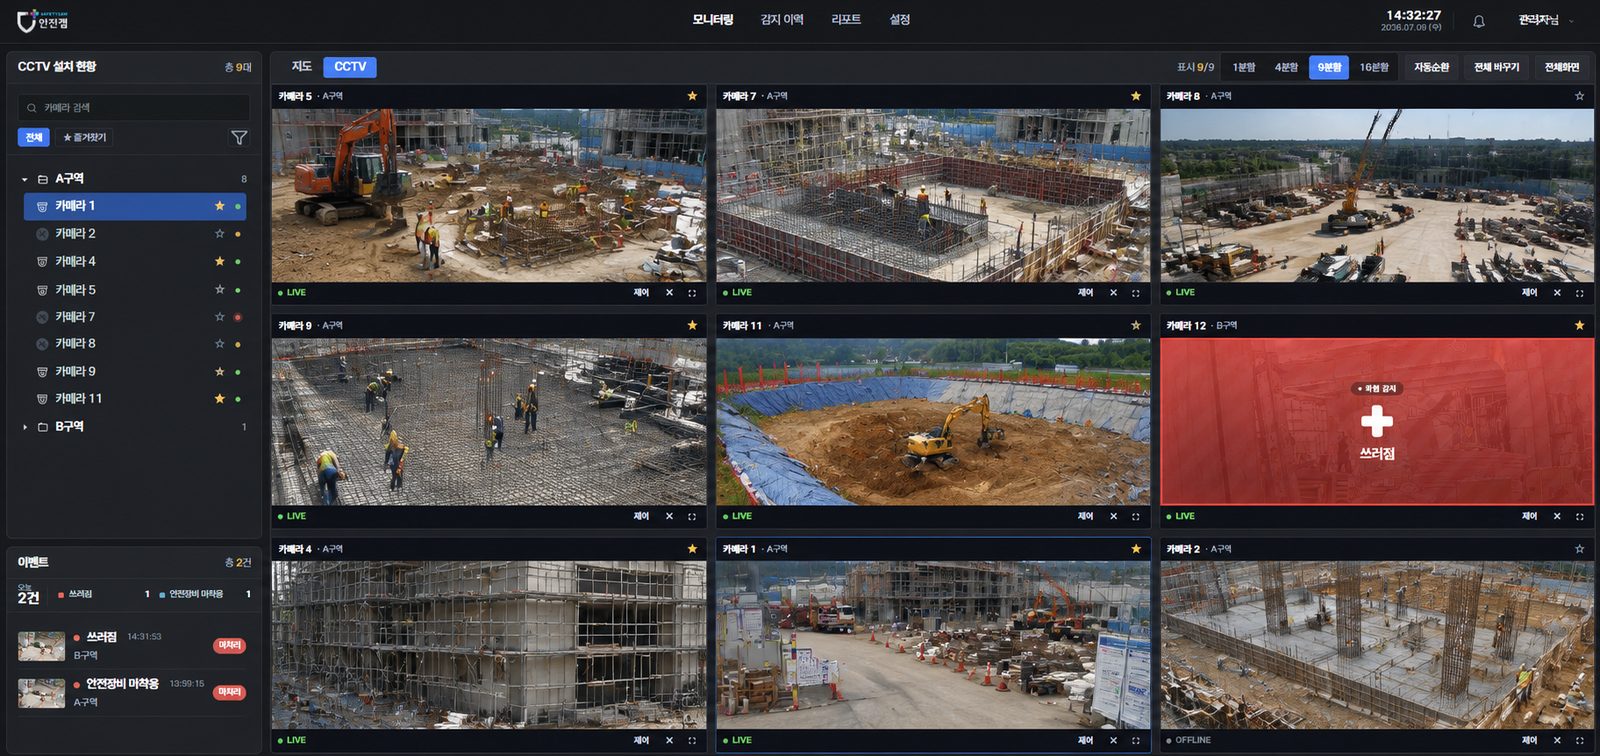Toggle favorite star on 카메라 8 tile header

click(1579, 96)
